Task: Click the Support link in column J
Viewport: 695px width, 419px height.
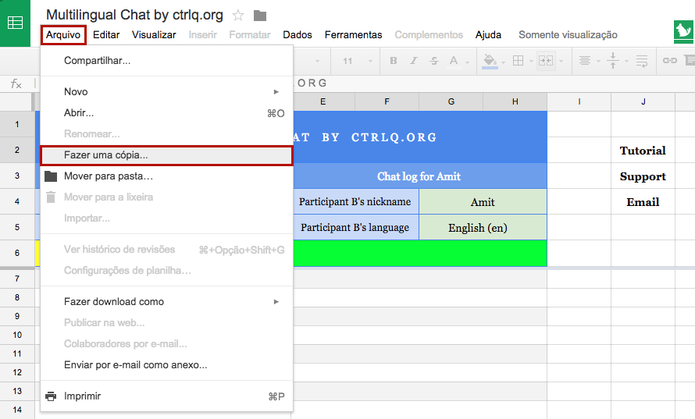Action: coord(643,176)
